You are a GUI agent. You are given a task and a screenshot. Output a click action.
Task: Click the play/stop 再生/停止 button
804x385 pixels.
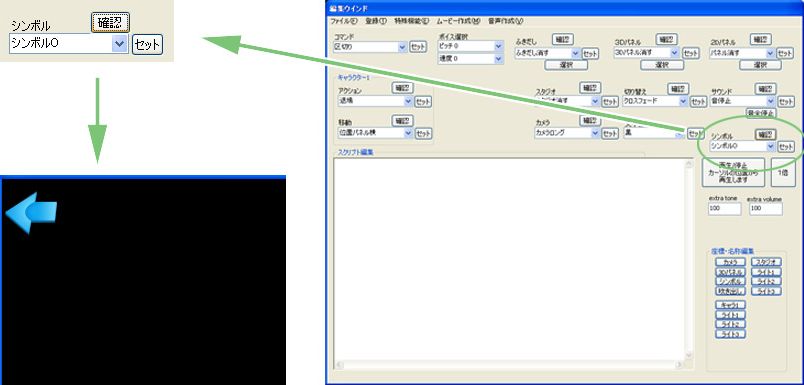click(733, 172)
